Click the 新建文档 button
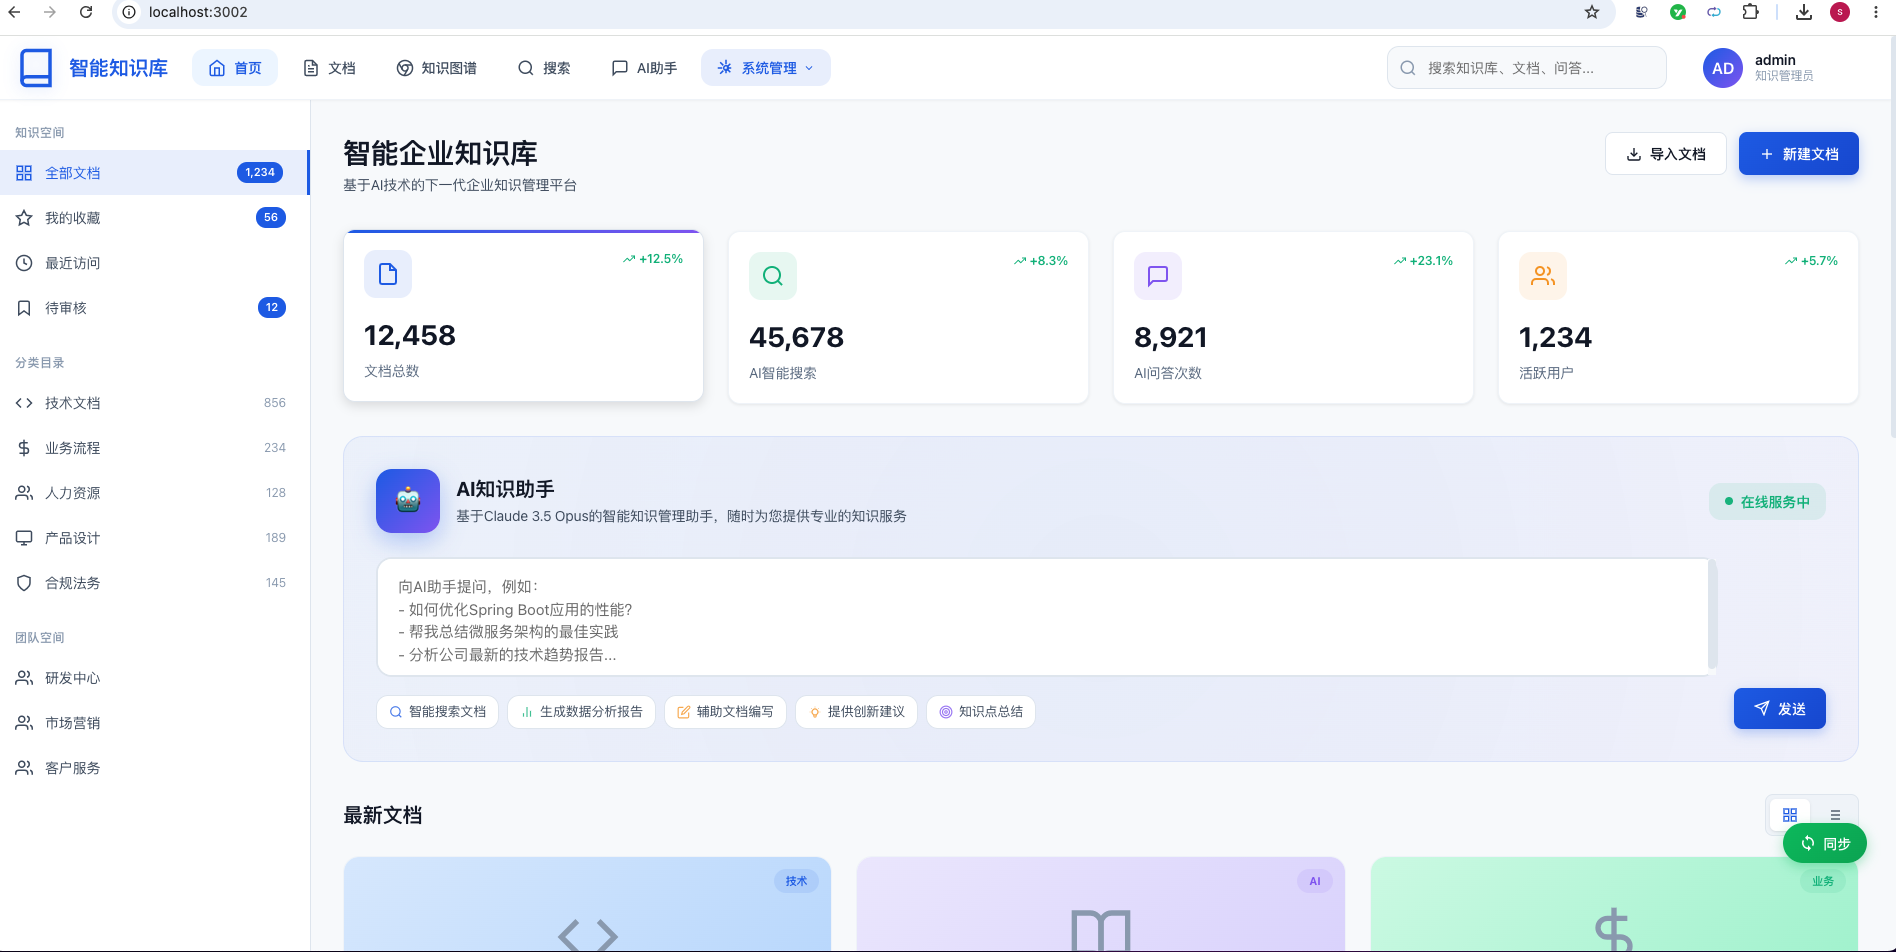The width and height of the screenshot is (1896, 952). [1799, 154]
